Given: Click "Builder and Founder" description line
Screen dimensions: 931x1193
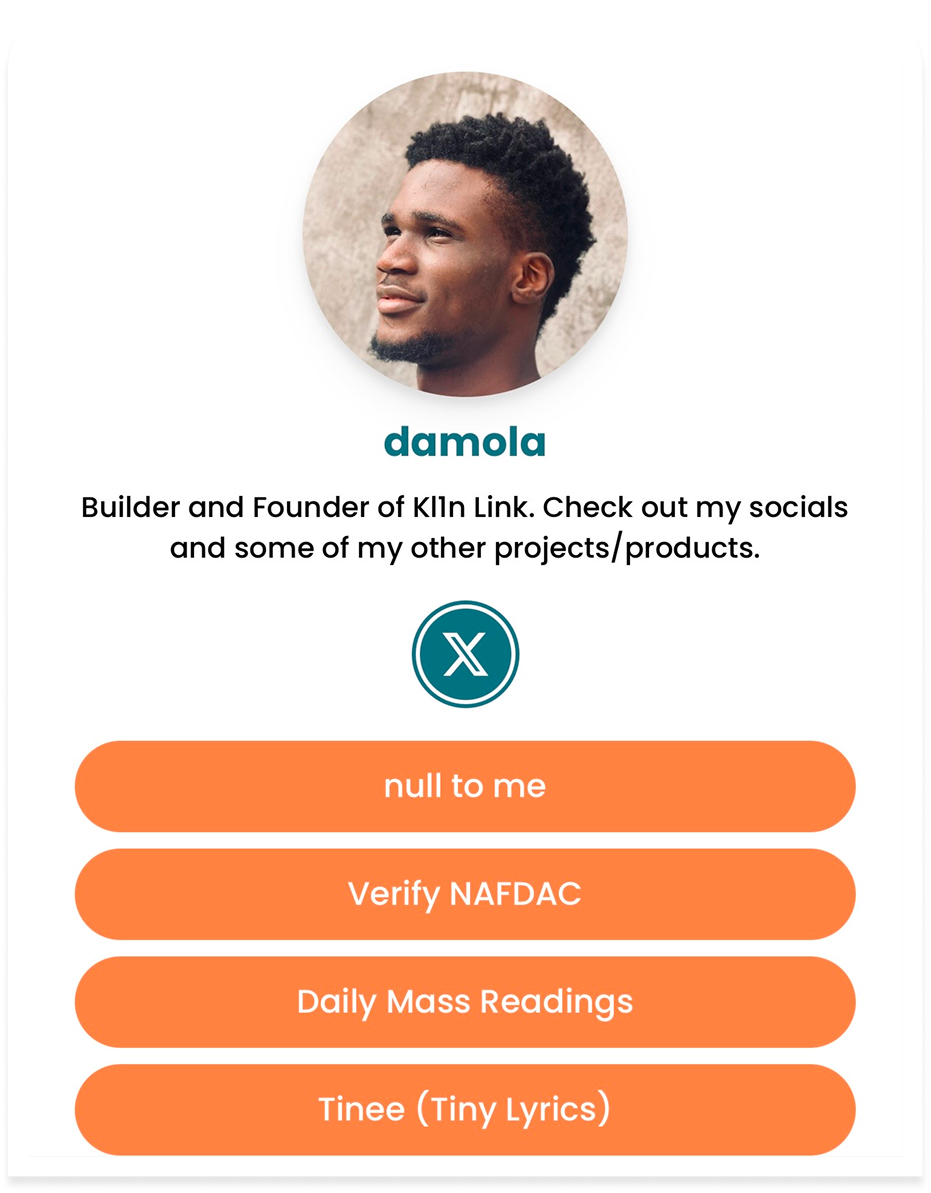Looking at the screenshot, I should point(465,507).
